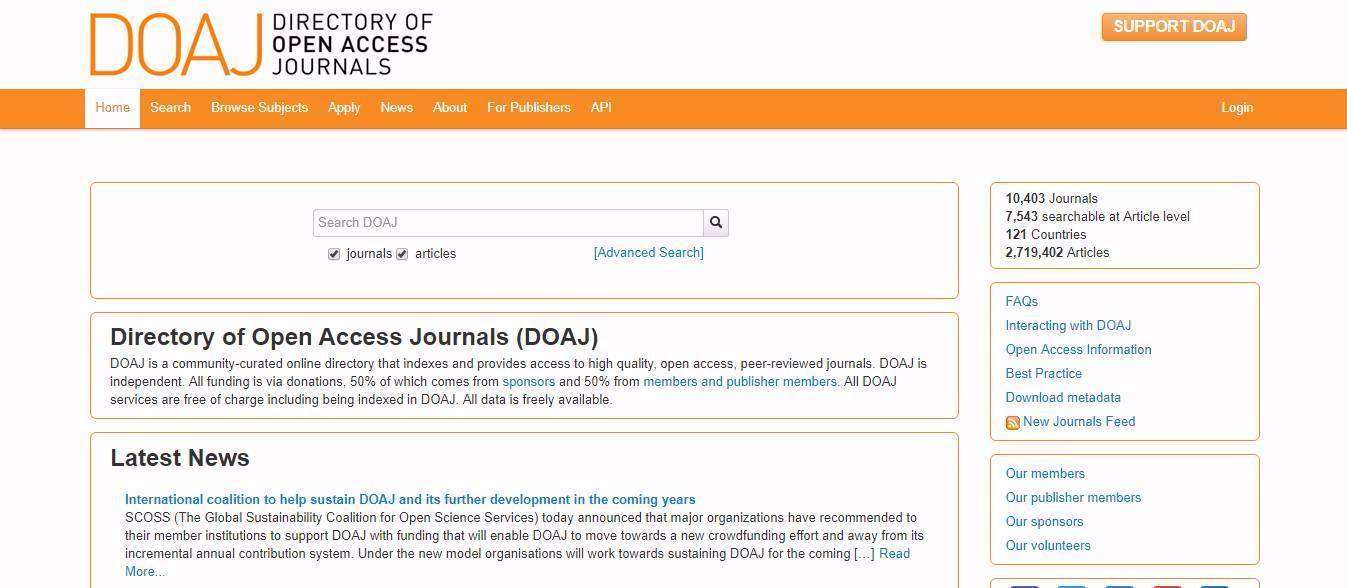Click the 121 Countries statistic
Screen dimensions: 1347x588
(1046, 235)
